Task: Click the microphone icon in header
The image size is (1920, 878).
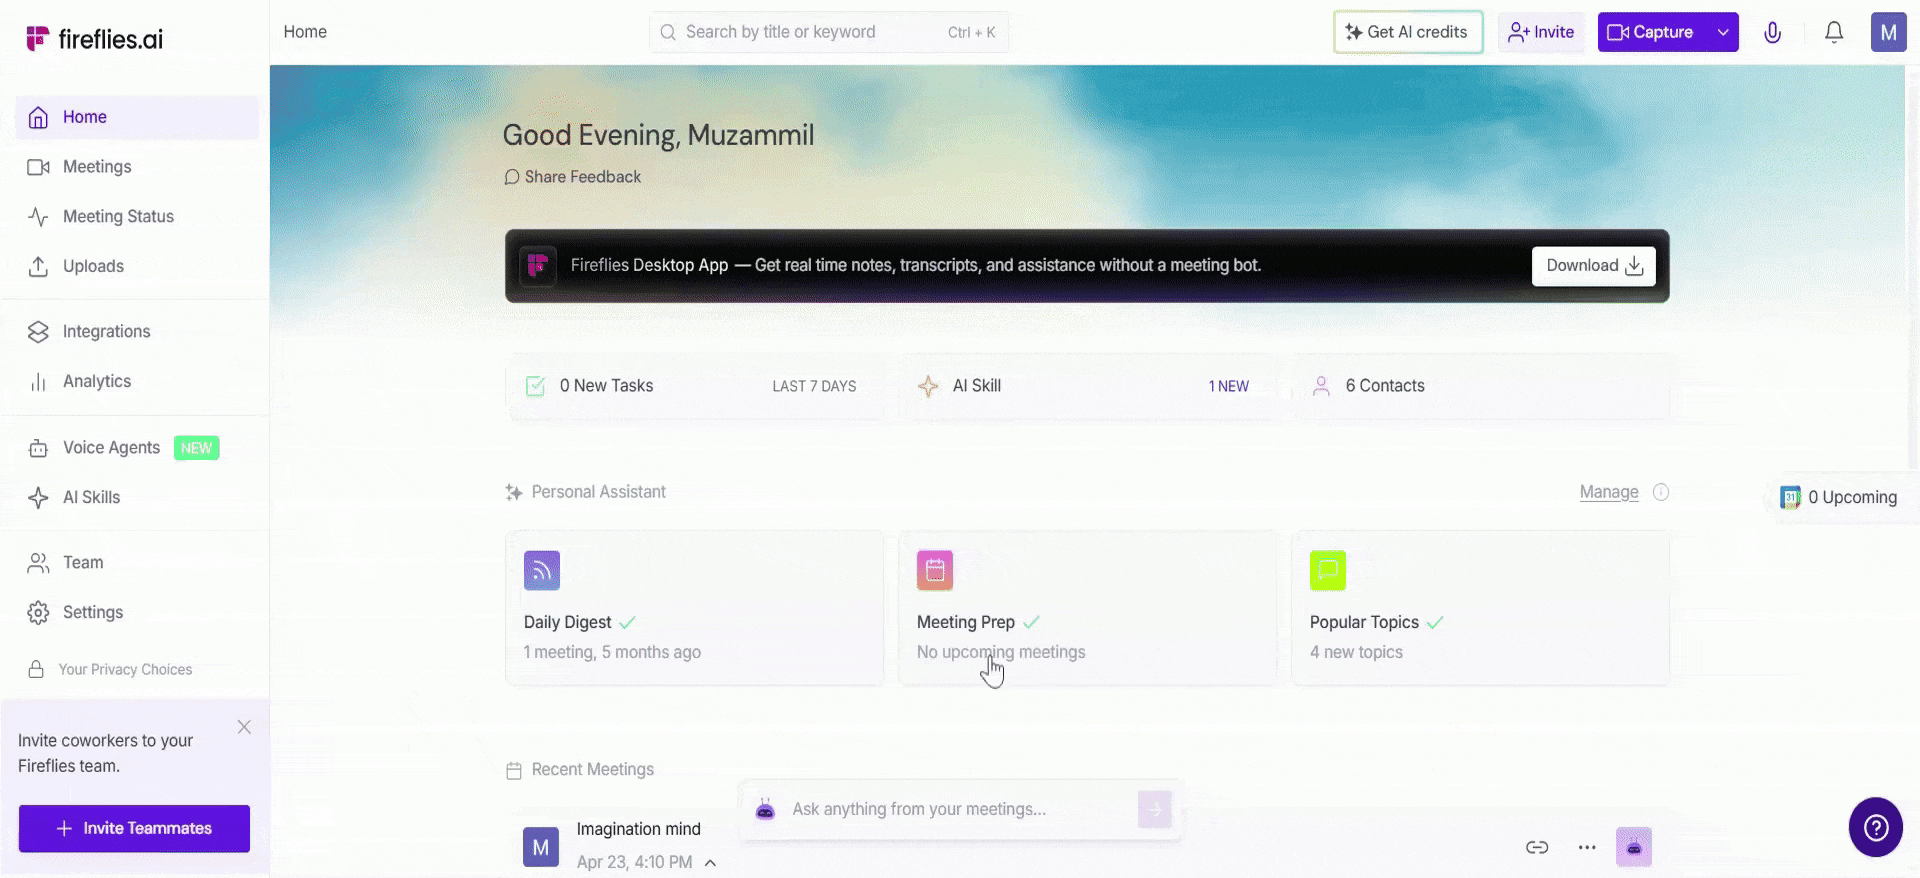Action: [1773, 32]
